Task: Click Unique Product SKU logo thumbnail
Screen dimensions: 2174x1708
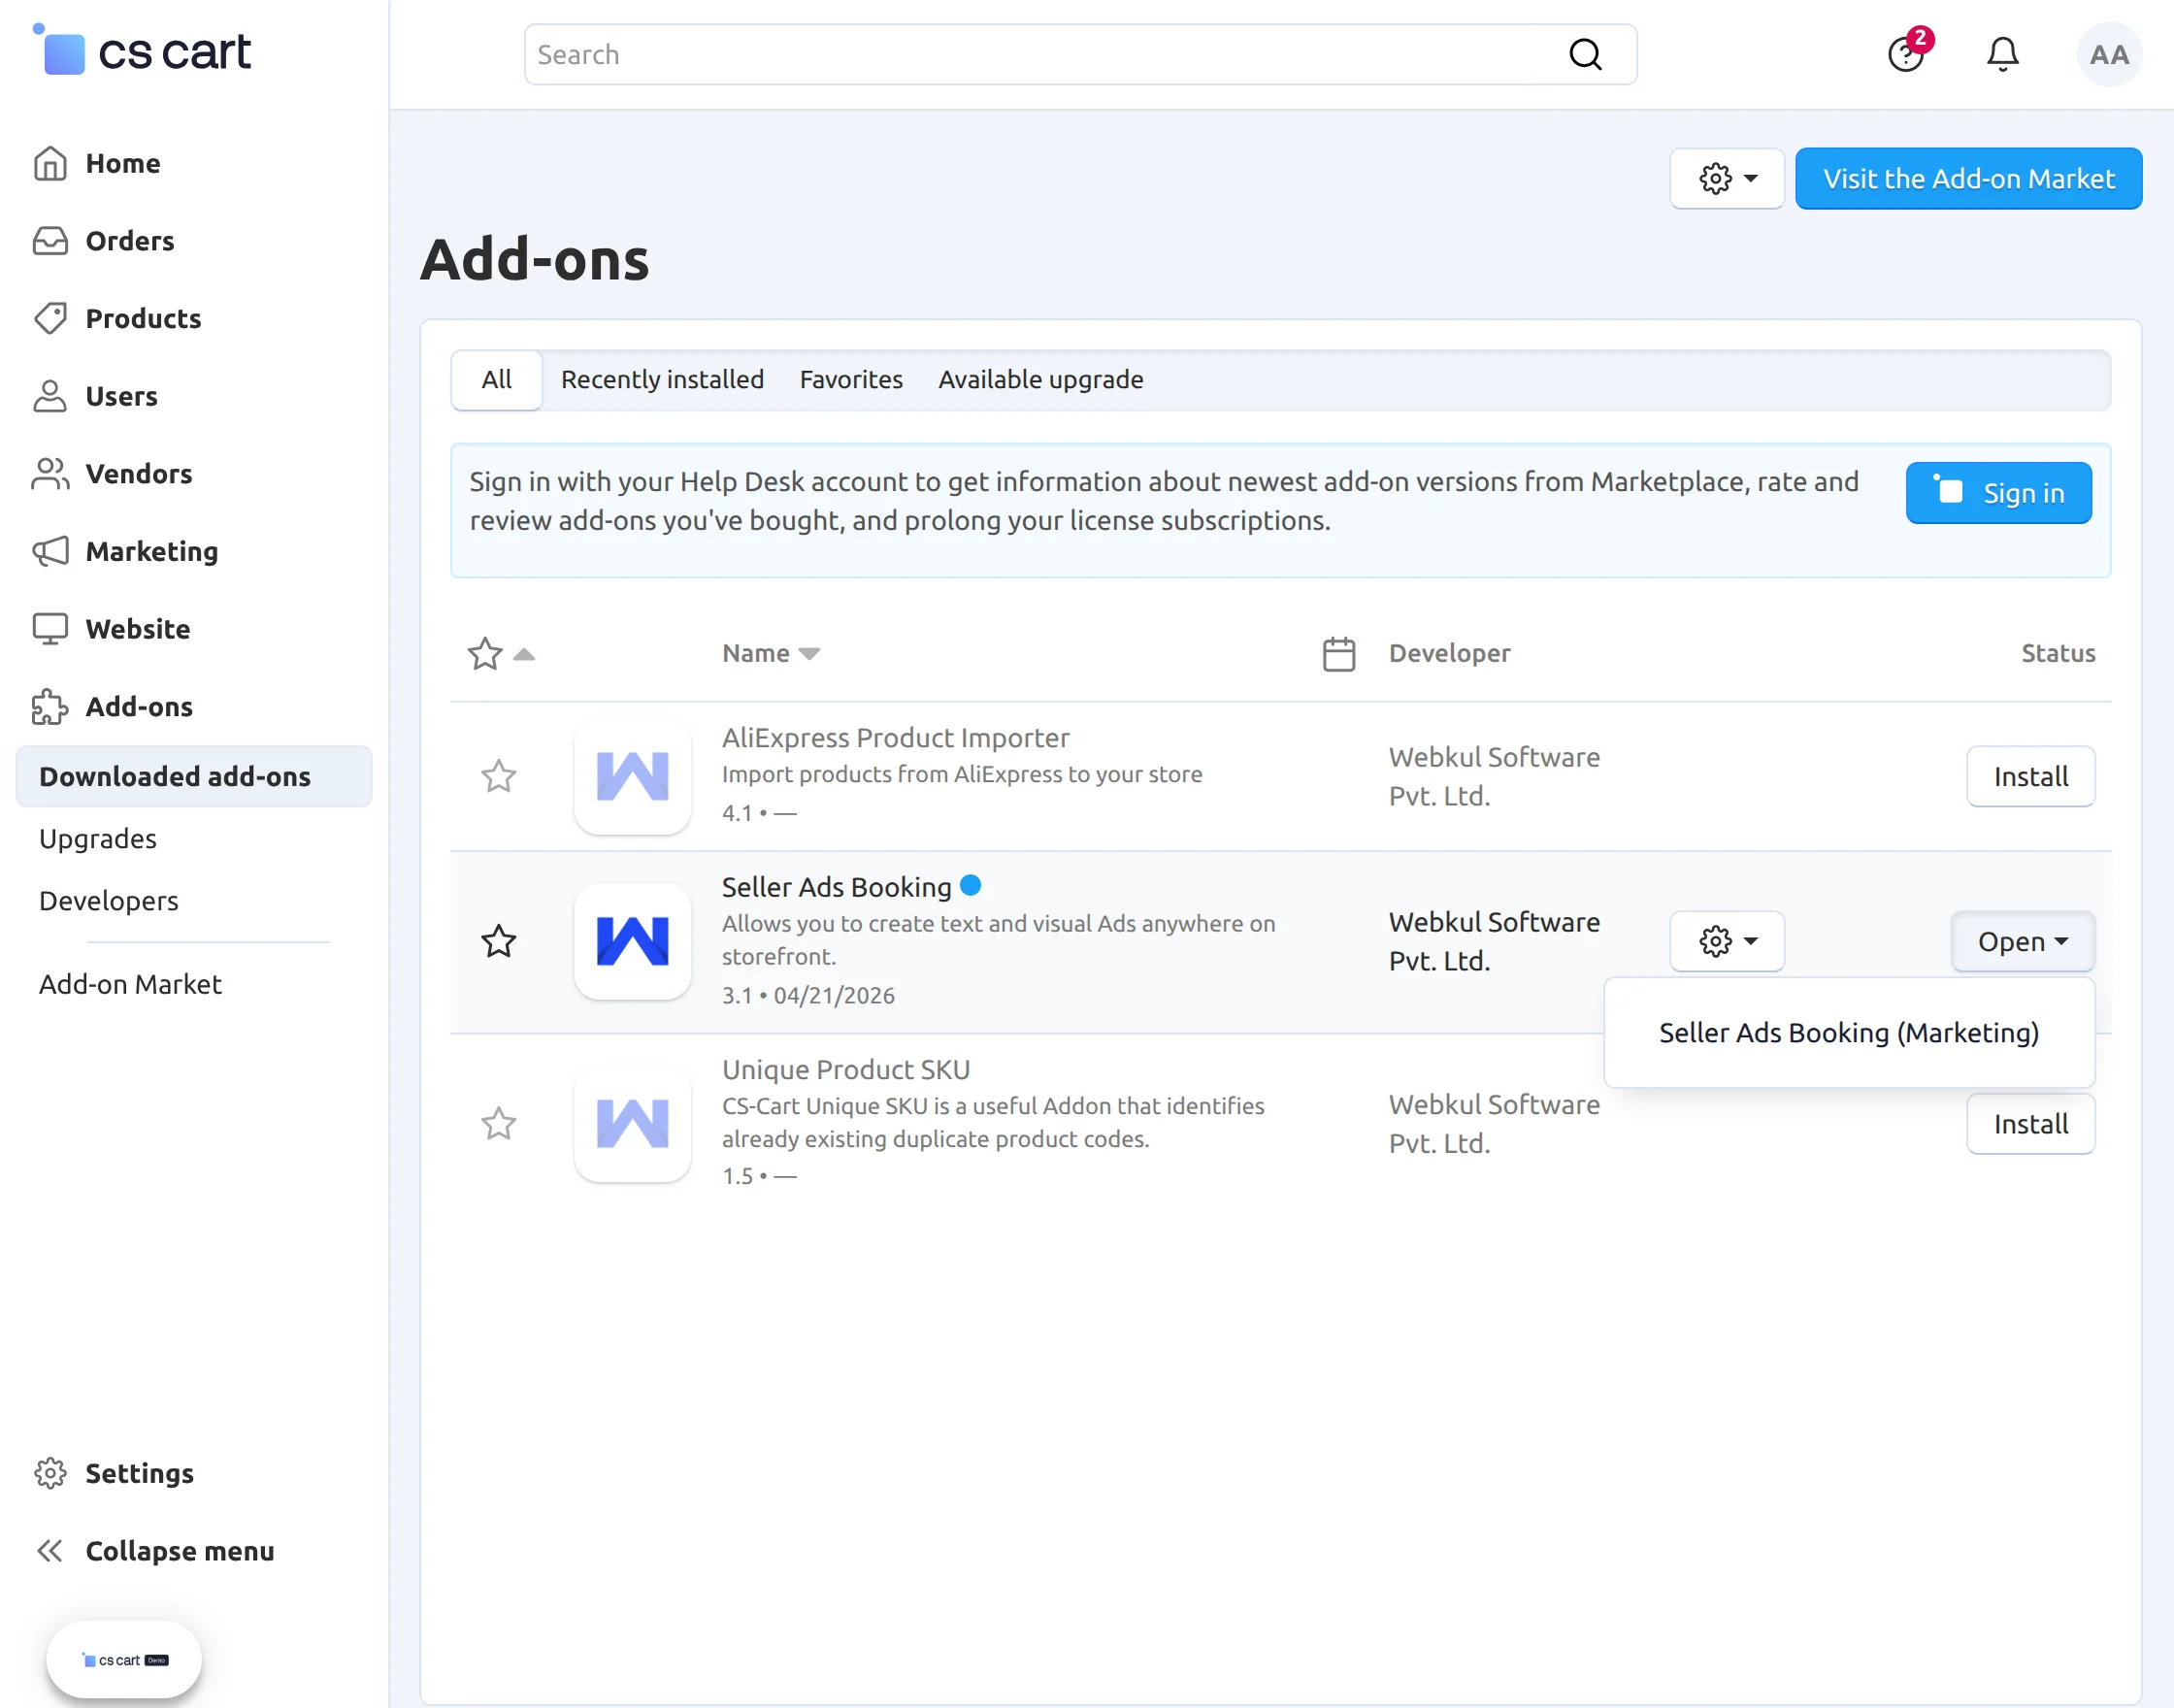Action: 633,1123
